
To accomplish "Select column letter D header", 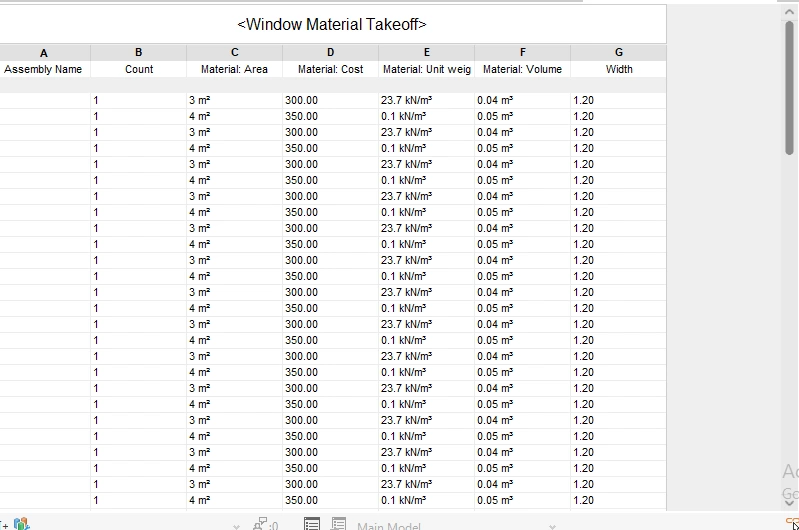I will point(330,52).
